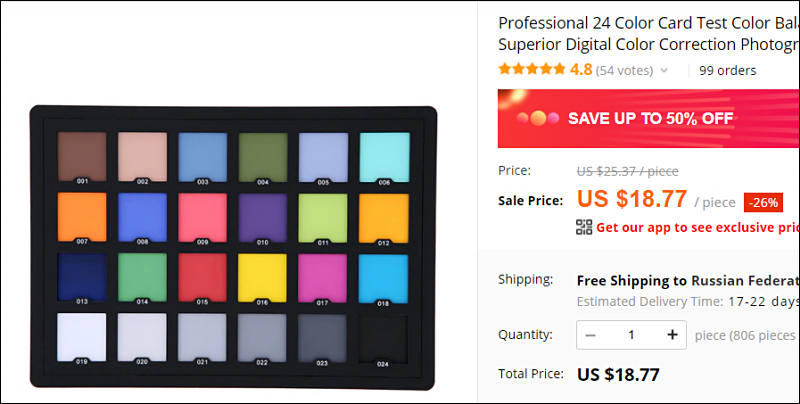Click the 99 orders text
The width and height of the screenshot is (800, 404).
pos(728,70)
